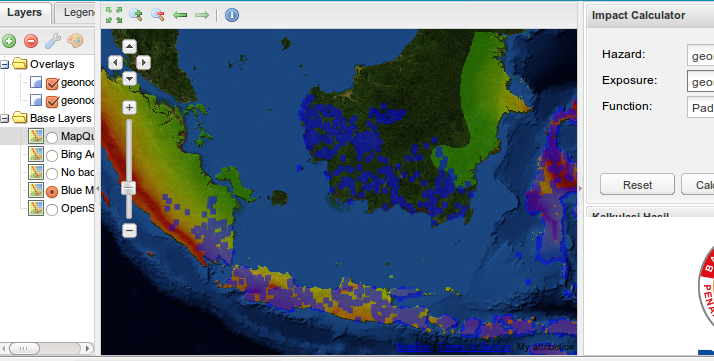Image resolution: width=714 pixels, height=361 pixels.
Task: Uncheck the second geonode overlay layer
Action: [52, 101]
